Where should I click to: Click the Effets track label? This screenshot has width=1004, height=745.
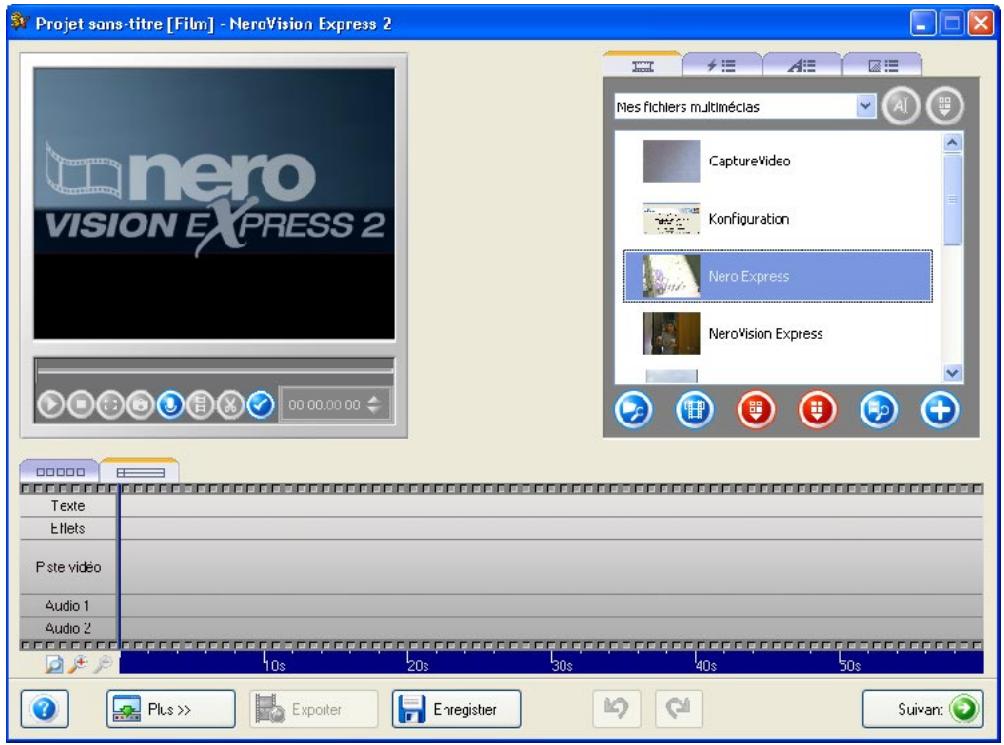(68, 529)
